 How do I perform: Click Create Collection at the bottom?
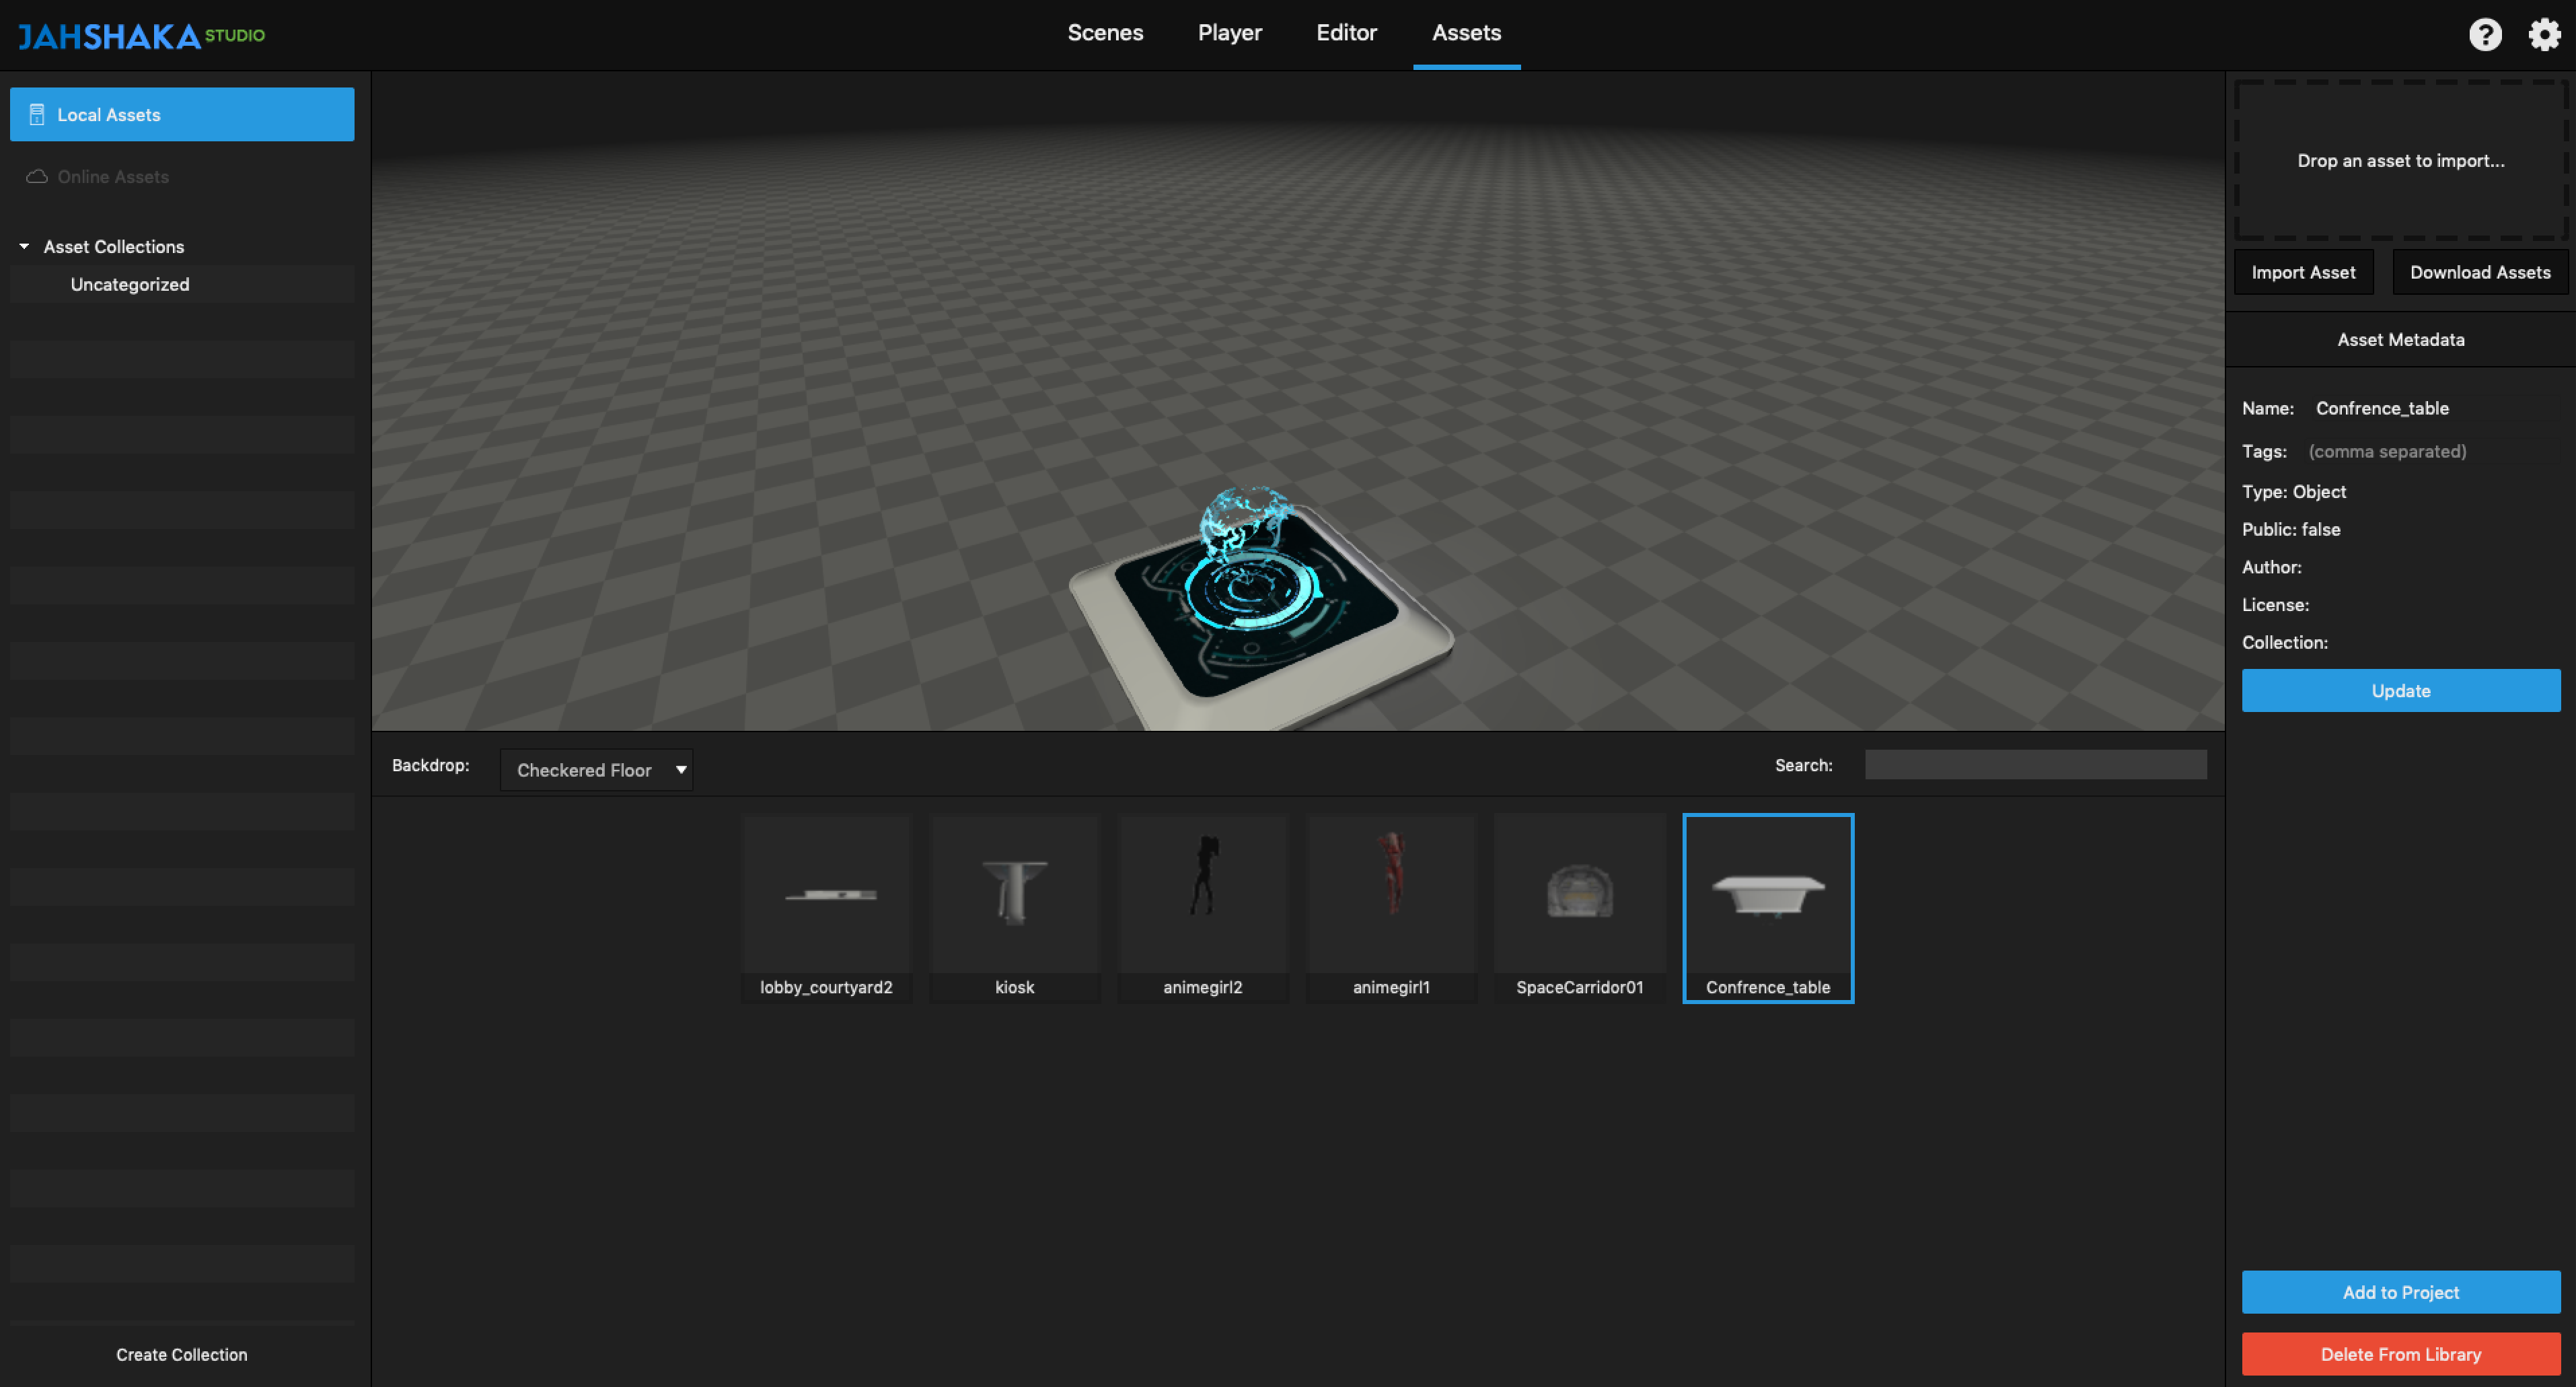click(x=182, y=1354)
